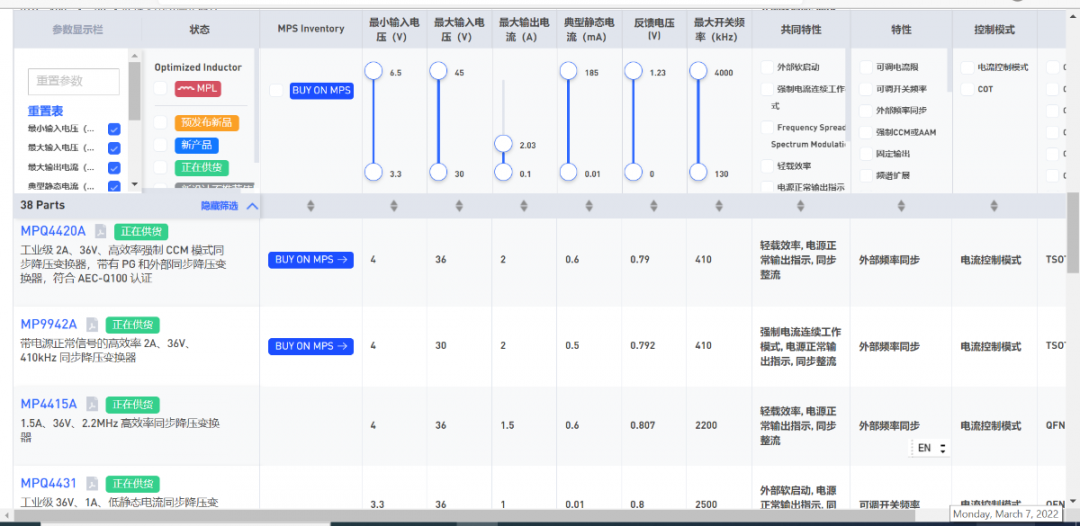Open the MPQ4420A datasheet PDF icon

101,231
